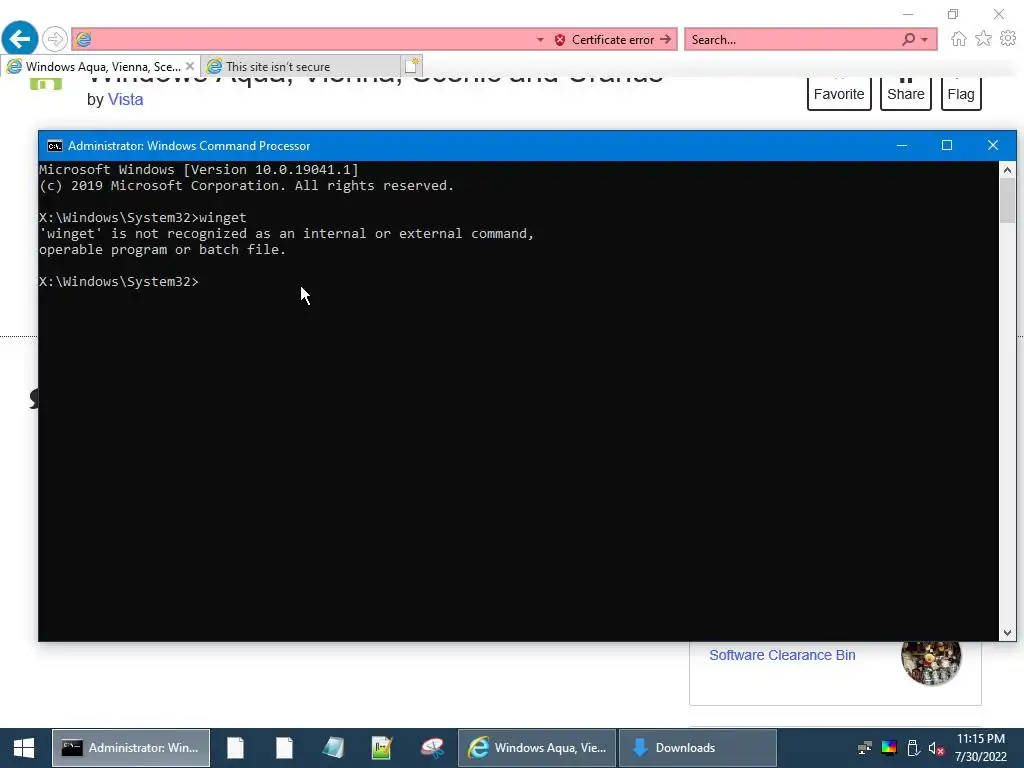1024x768 pixels.
Task: Click the Internet Explorer page icon in address bar
Action: coord(83,40)
